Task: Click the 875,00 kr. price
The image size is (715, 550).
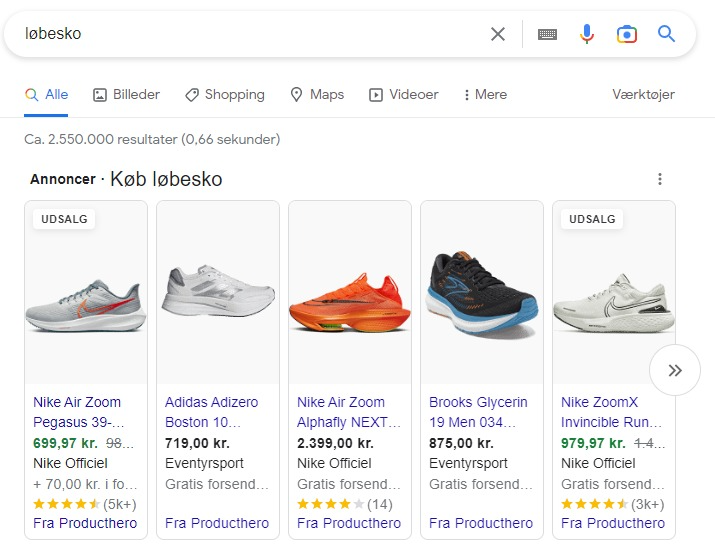Action: [x=461, y=443]
